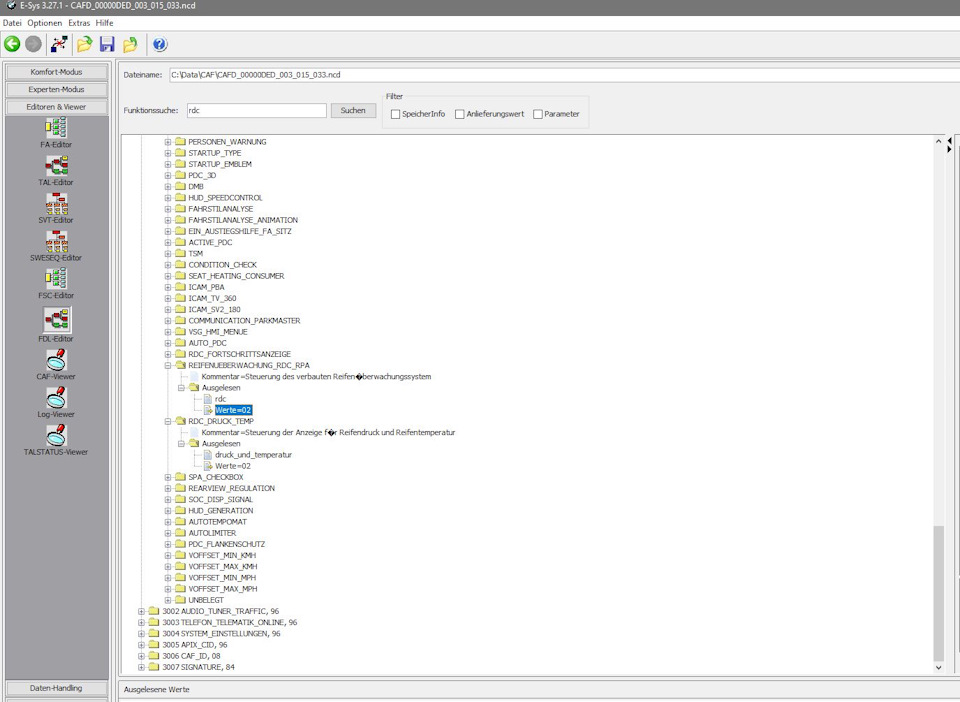Click the Dateiname path field

pos(563,75)
